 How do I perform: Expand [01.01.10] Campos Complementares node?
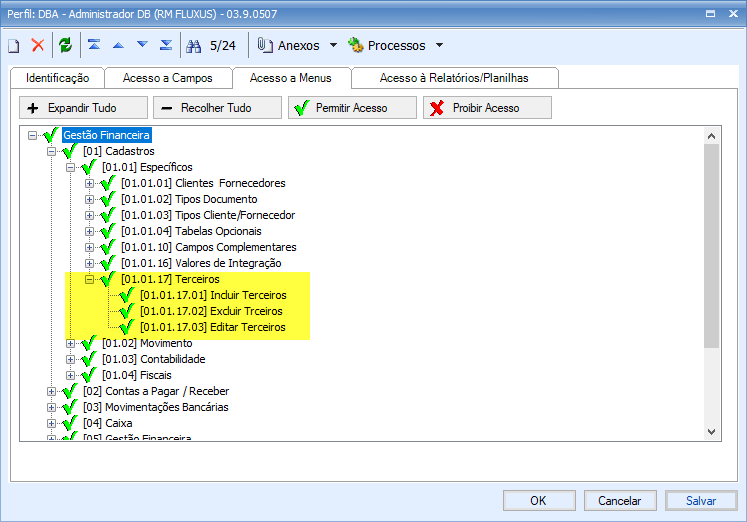89,247
